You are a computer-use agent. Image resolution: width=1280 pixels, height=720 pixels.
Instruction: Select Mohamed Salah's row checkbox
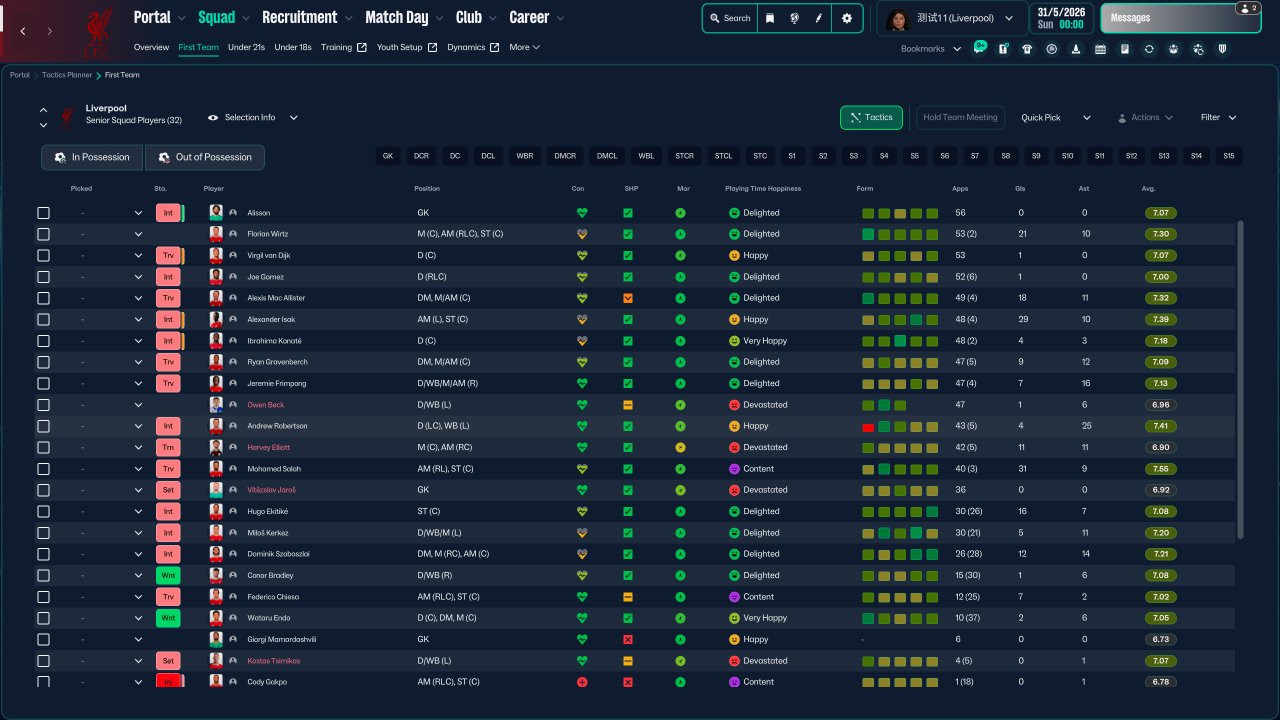43,469
